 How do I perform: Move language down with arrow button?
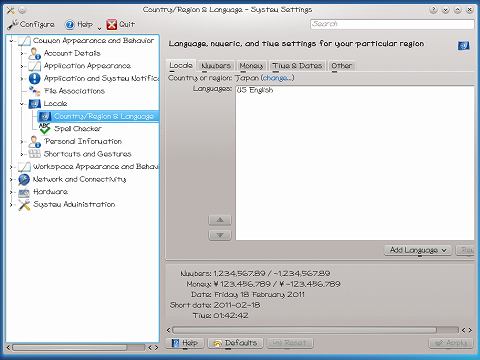coord(220,235)
